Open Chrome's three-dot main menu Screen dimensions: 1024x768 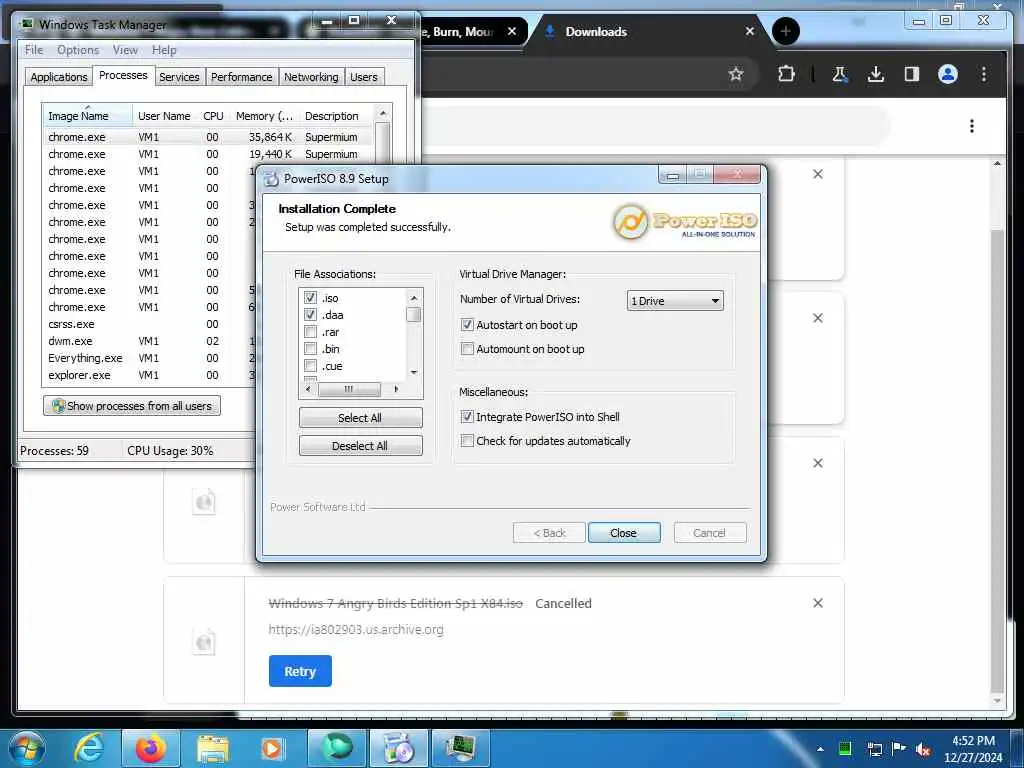pyautogui.click(x=984, y=74)
